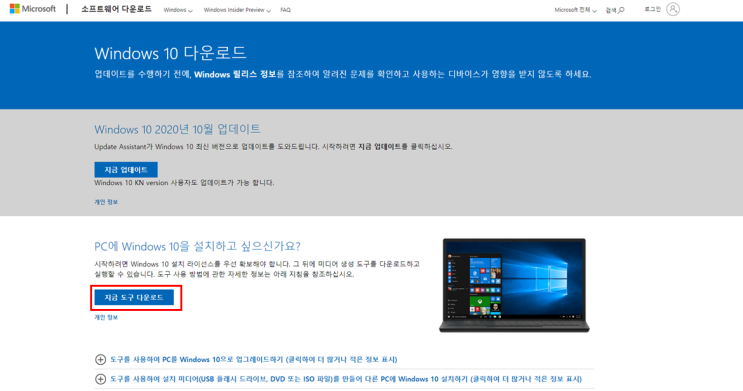
Task: Open the Microsoft 전체 dropdown
Action: pos(575,10)
